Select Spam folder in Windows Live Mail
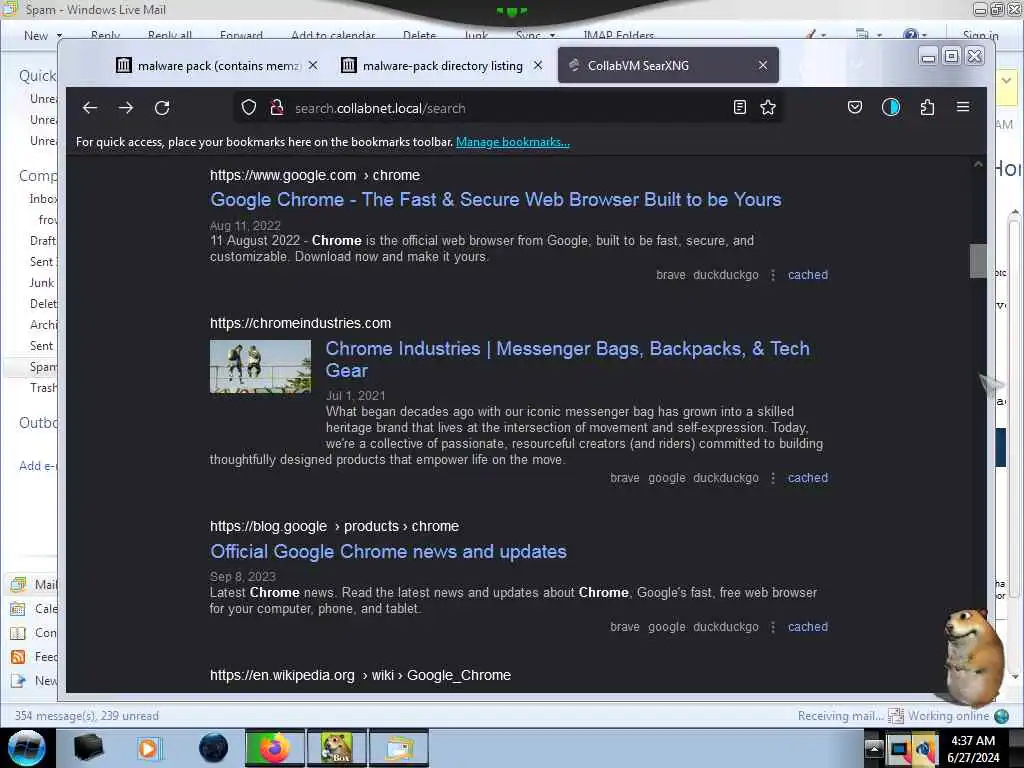The image size is (1024, 768). [43, 367]
